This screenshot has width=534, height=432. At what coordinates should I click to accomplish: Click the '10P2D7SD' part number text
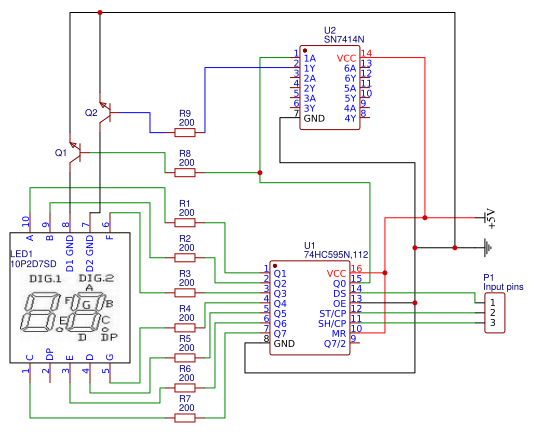[x=33, y=264]
